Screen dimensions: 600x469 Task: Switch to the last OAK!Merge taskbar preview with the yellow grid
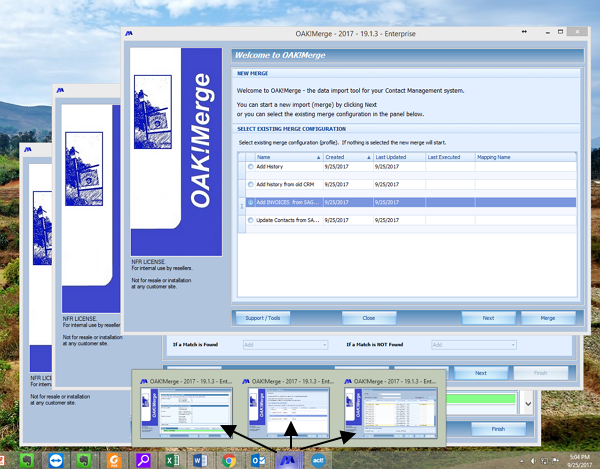tap(391, 413)
